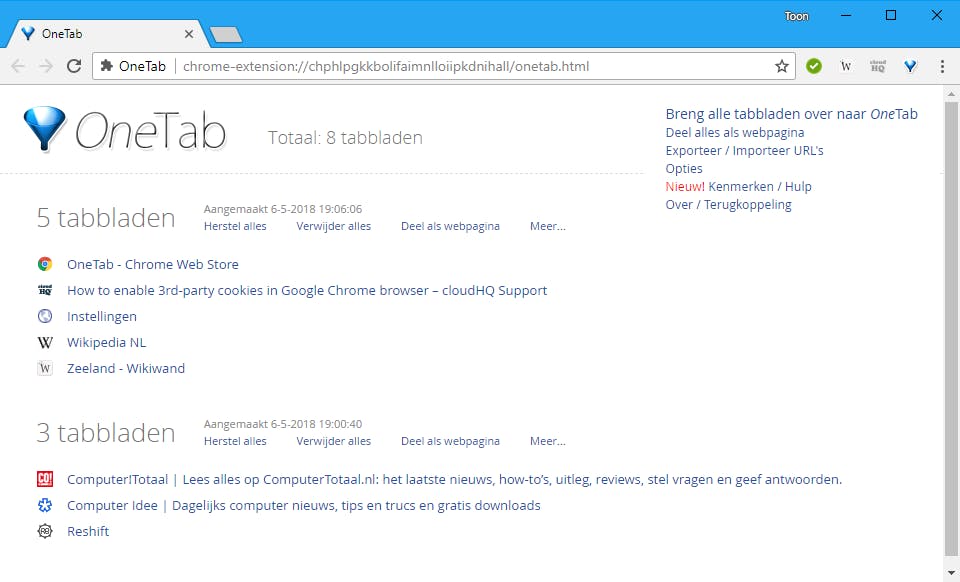Click the scrollbar up arrow

(951, 94)
